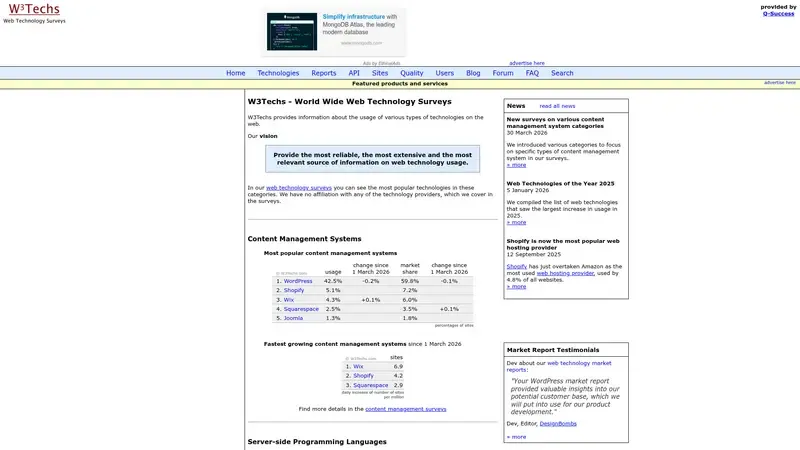The image size is (800, 450).
Task: Open the web hosting provider link
Action: (565, 273)
